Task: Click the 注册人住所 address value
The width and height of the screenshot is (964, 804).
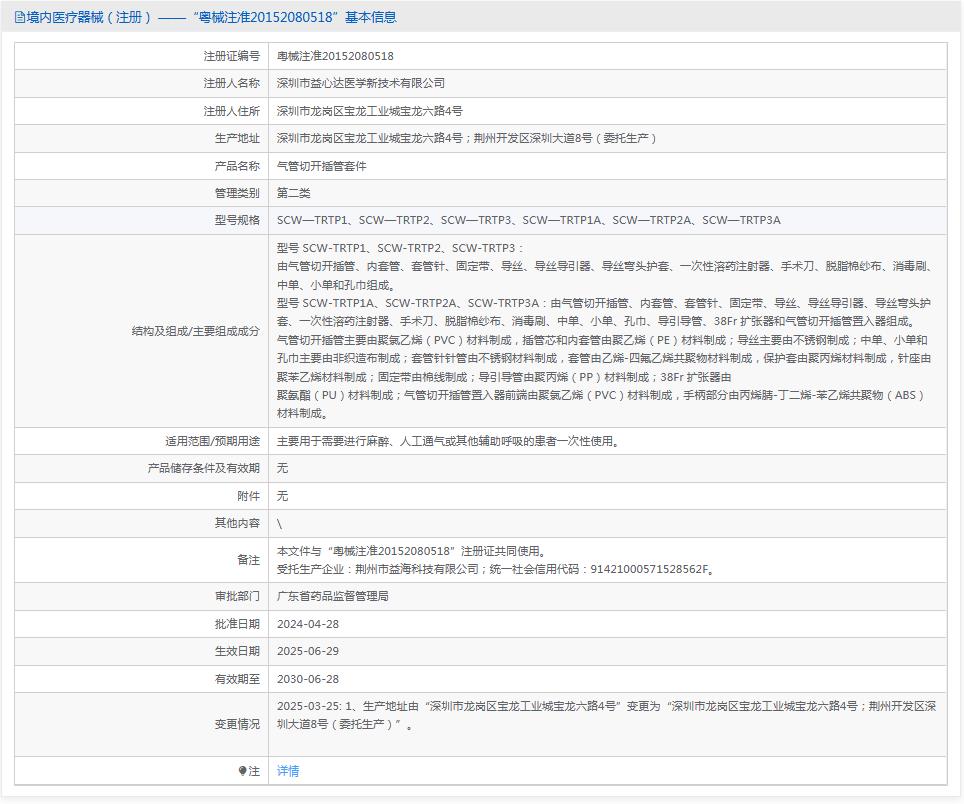Action: (x=369, y=111)
